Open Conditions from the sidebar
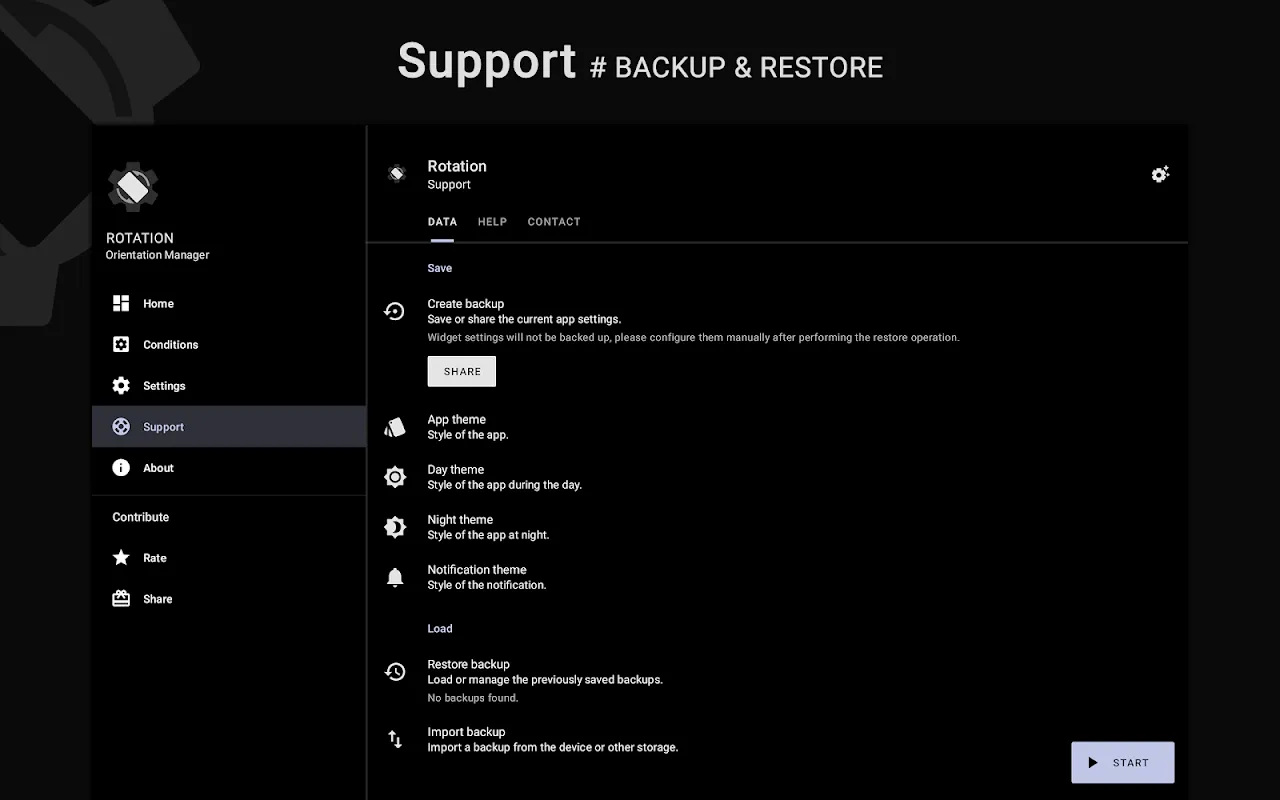 tap(229, 344)
